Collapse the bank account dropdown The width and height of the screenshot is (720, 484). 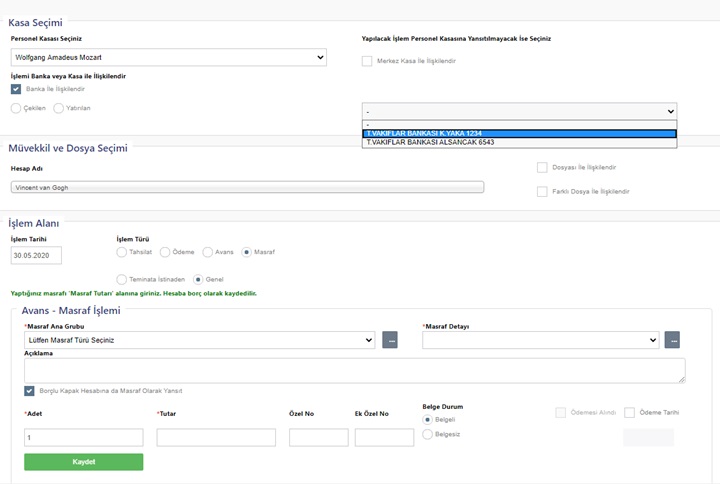click(x=519, y=111)
